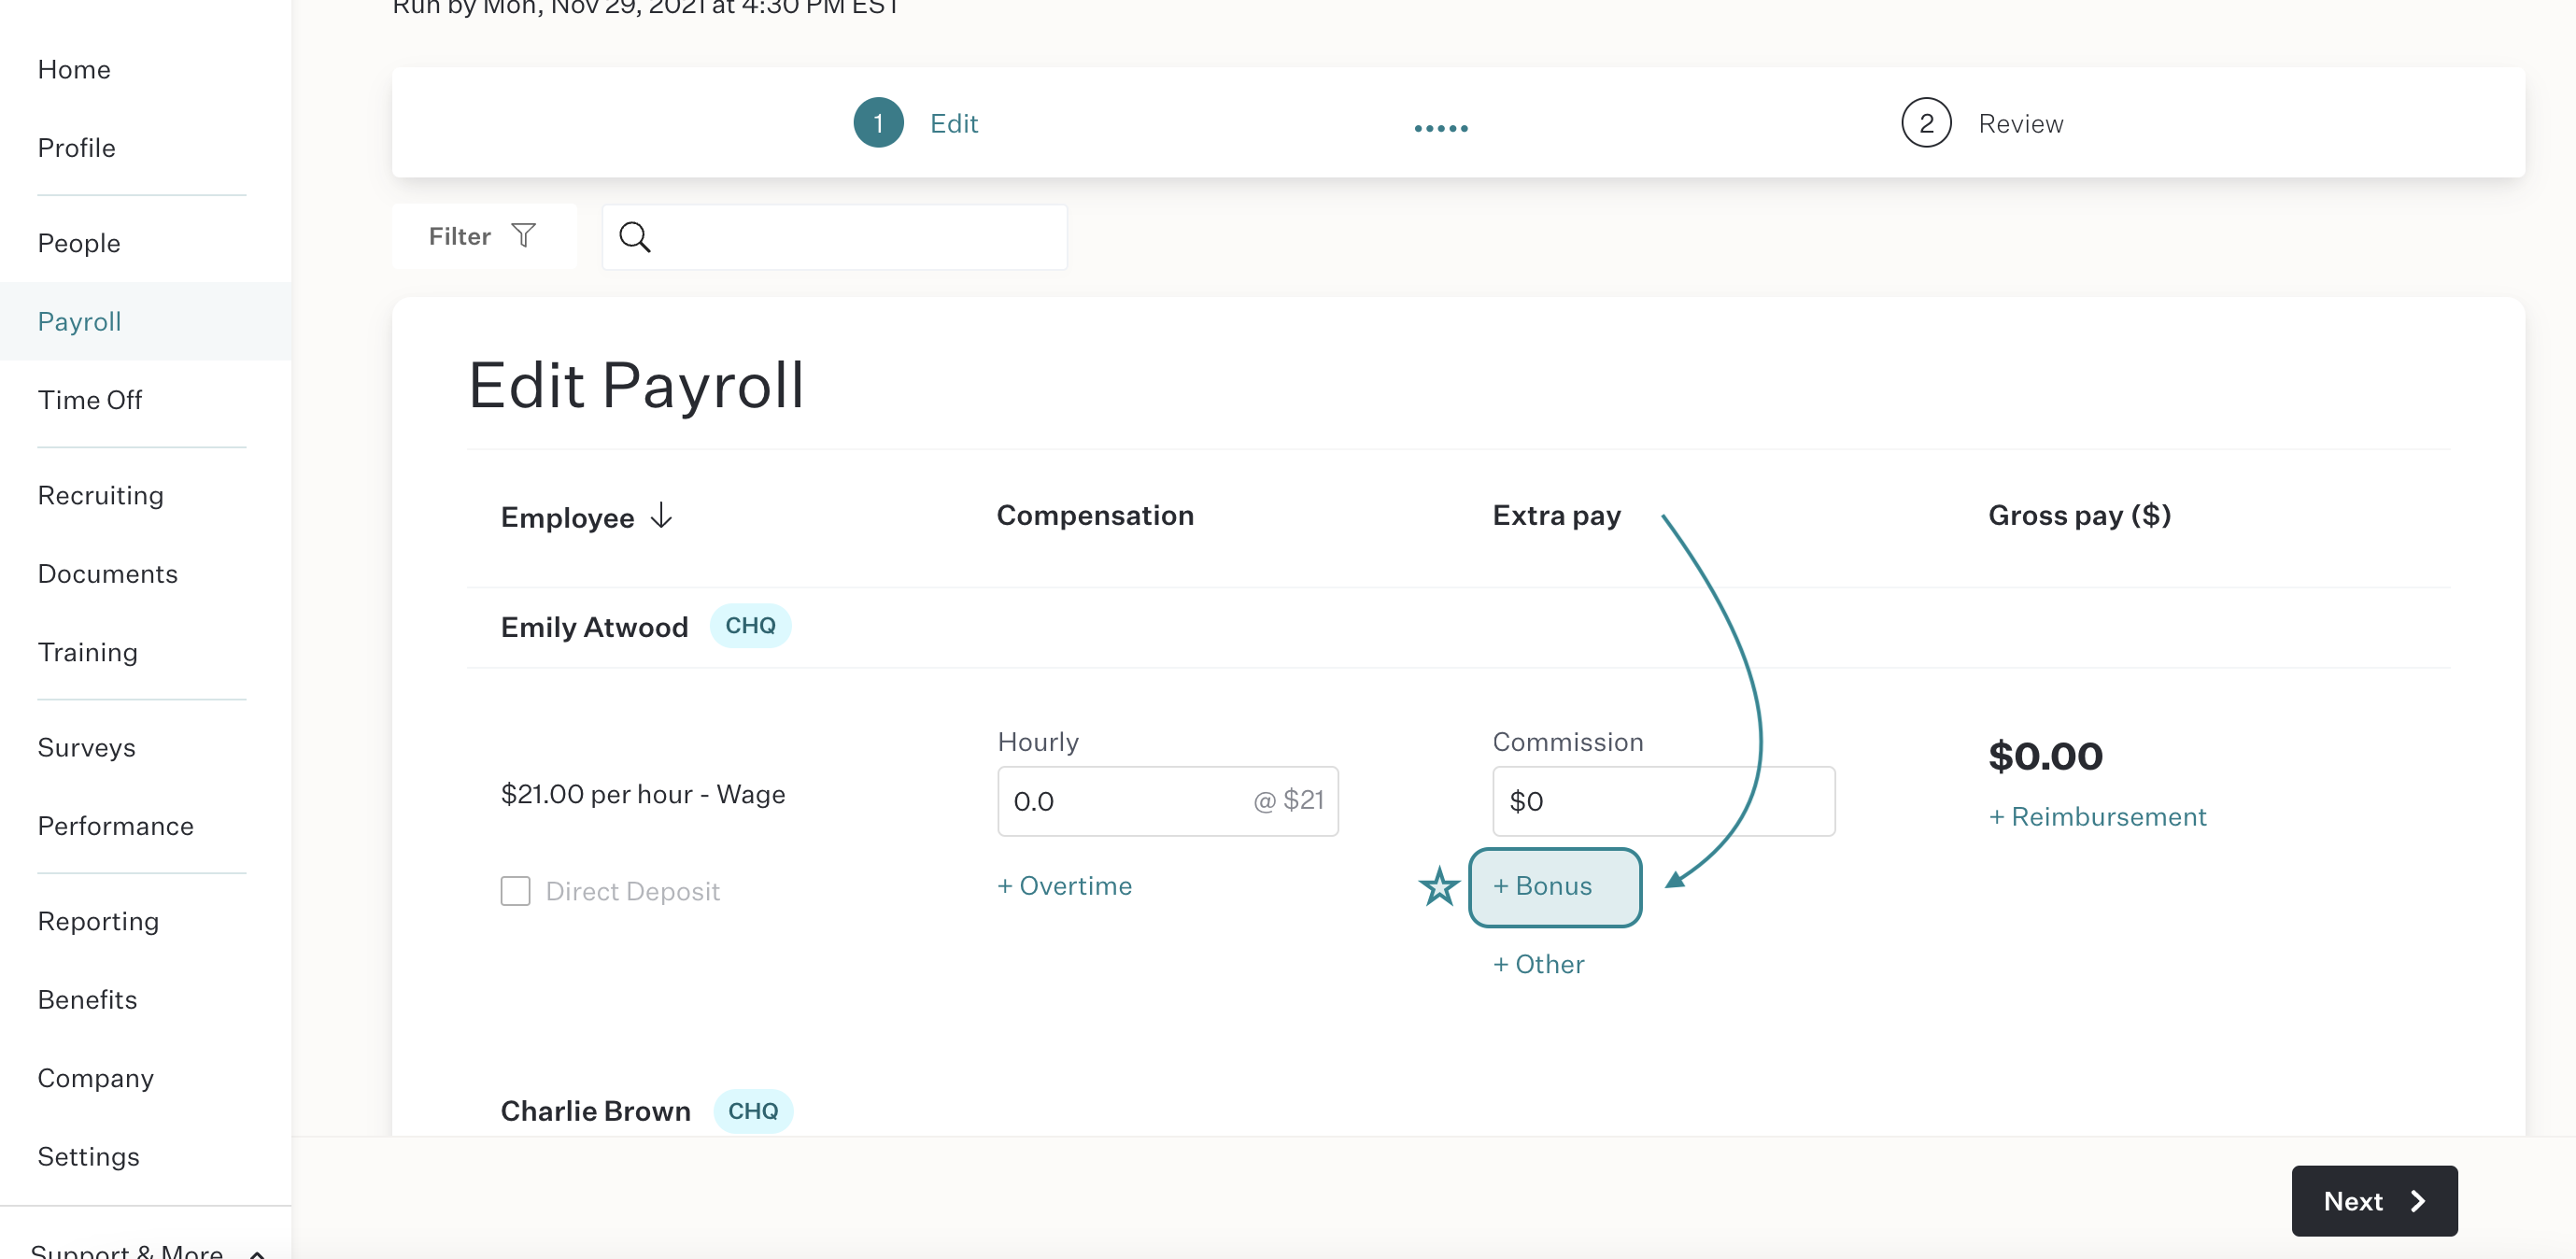The height and width of the screenshot is (1259, 2576).
Task: Select step 2 Review circle
Action: click(1925, 123)
